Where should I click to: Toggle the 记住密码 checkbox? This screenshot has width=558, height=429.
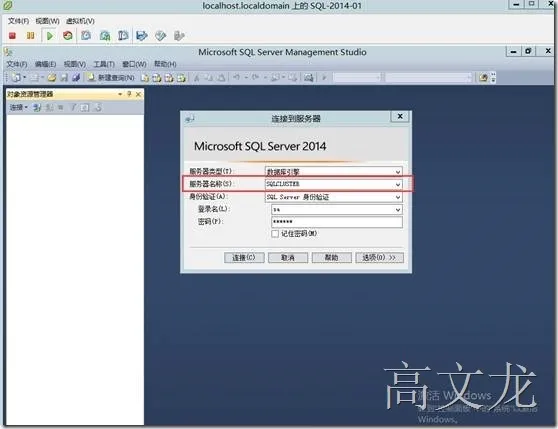[275, 234]
